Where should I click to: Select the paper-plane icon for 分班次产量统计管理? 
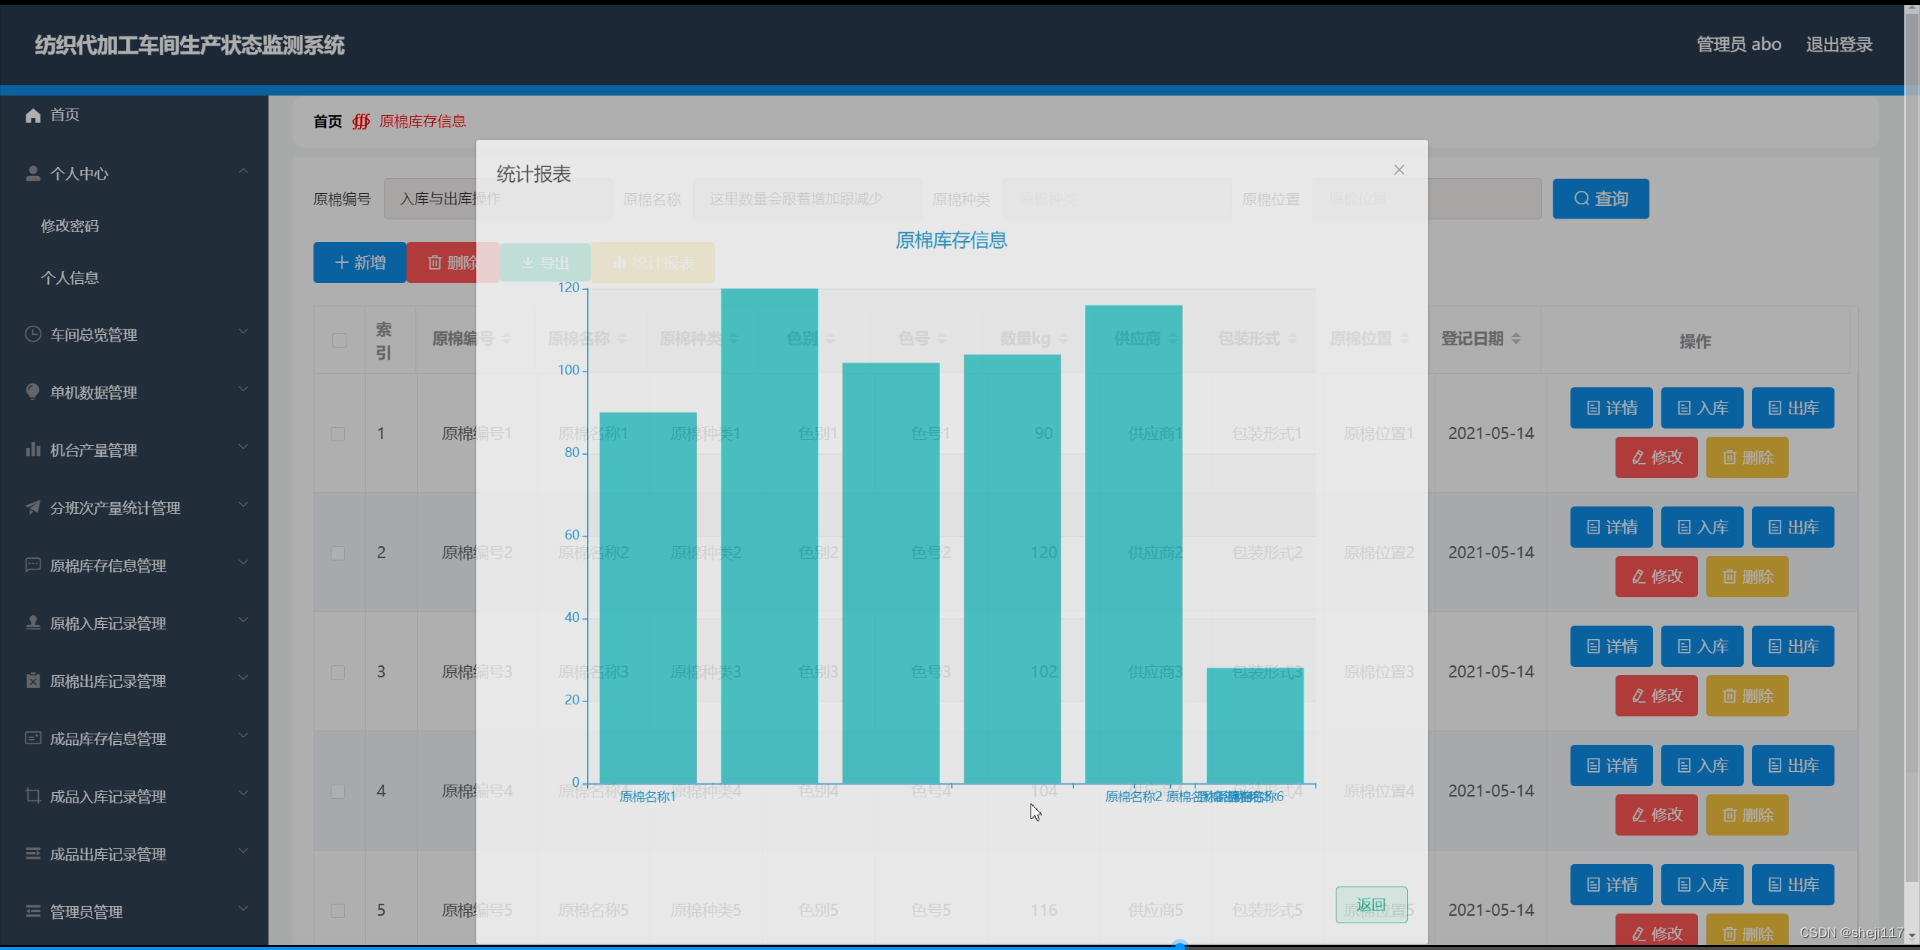pyautogui.click(x=33, y=506)
